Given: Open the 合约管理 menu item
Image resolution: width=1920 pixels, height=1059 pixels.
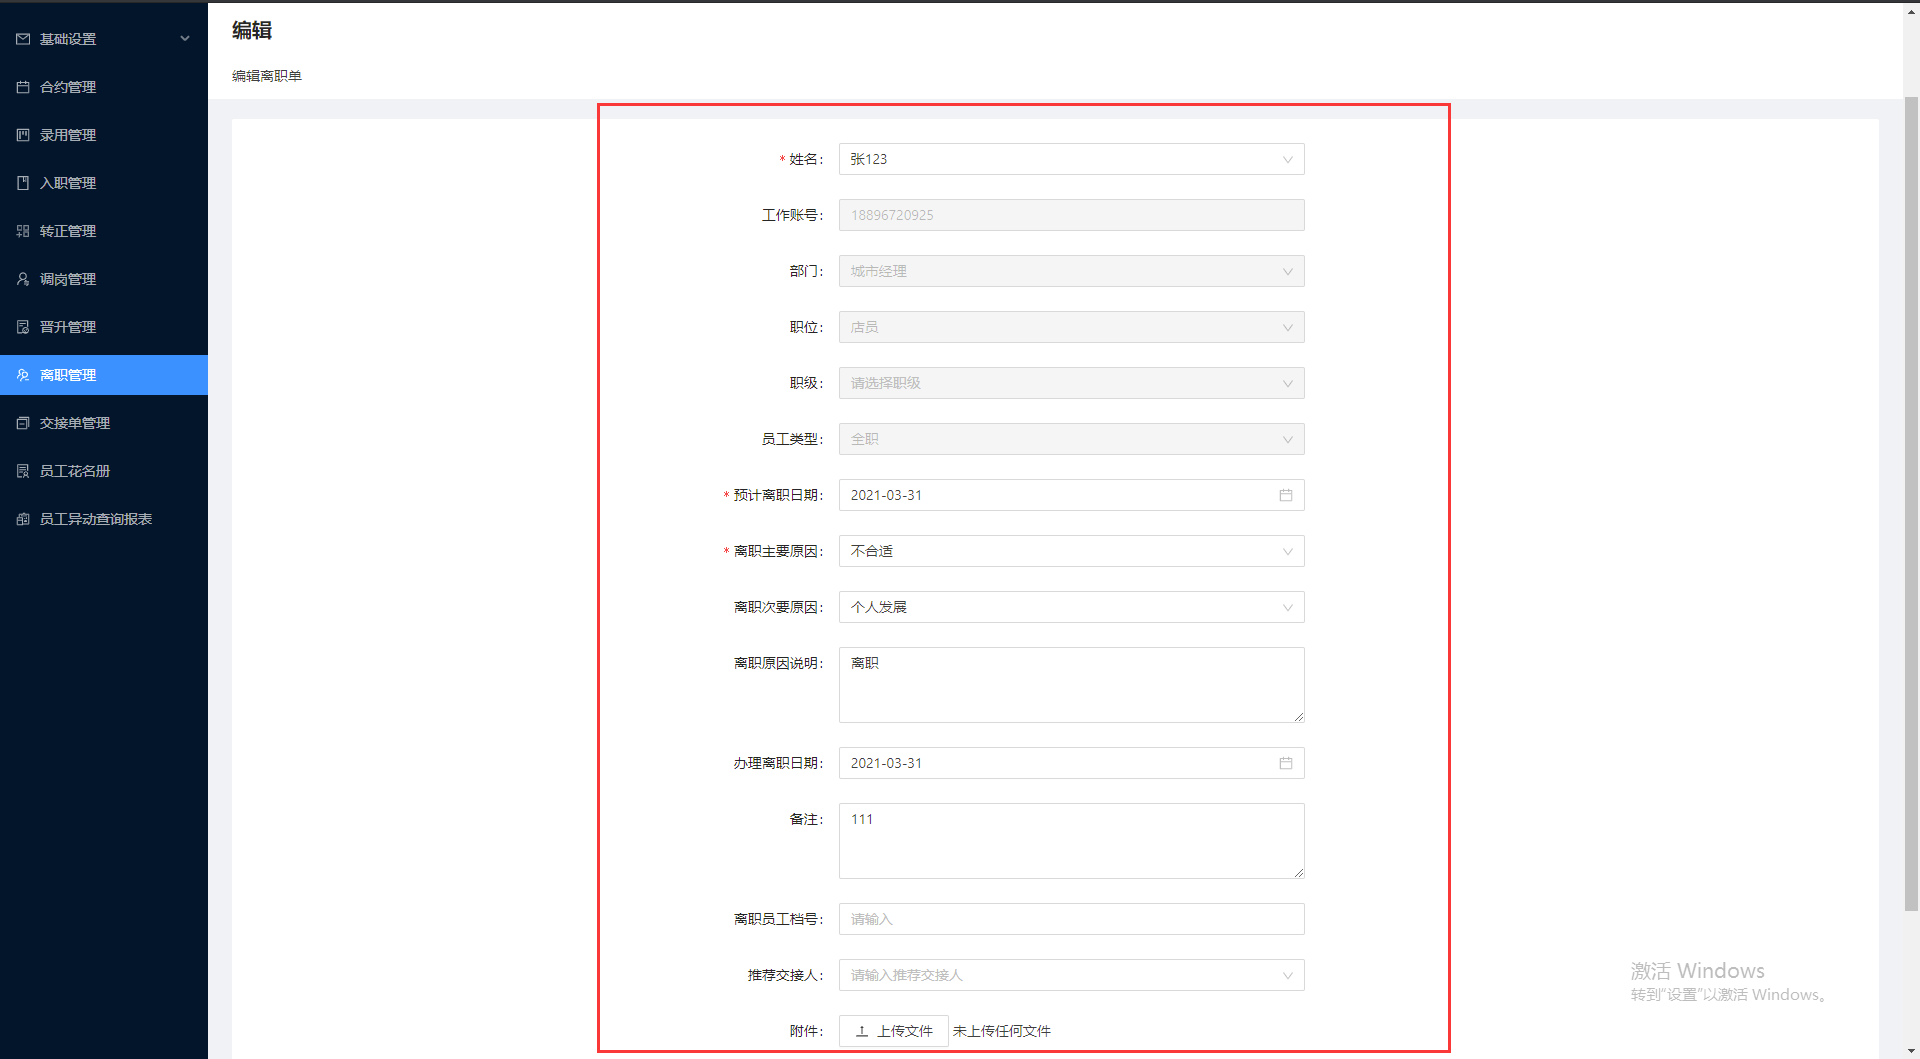Looking at the screenshot, I should pyautogui.click(x=104, y=87).
